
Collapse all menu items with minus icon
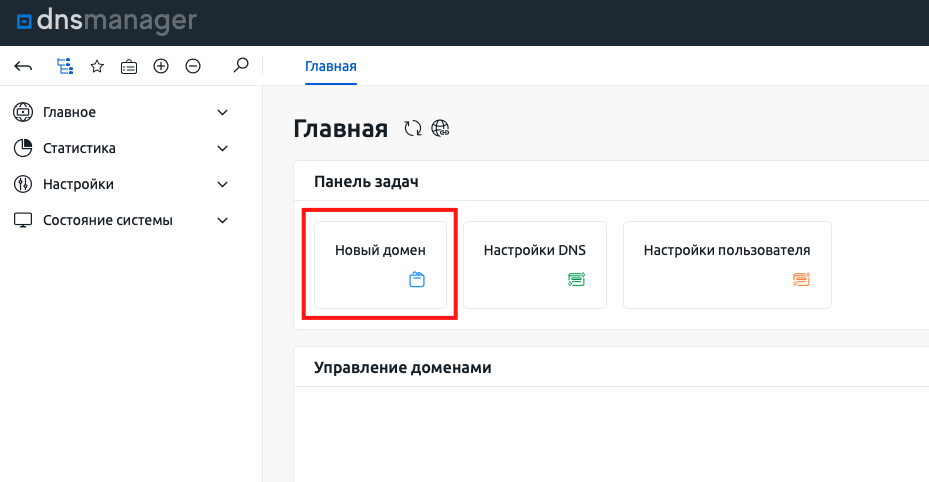[193, 67]
